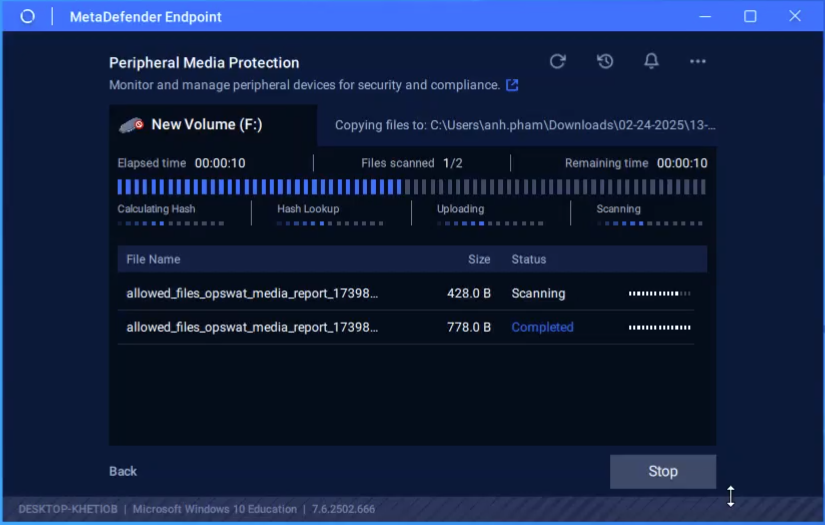Click the Hash Lookup stage label

click(x=308, y=209)
